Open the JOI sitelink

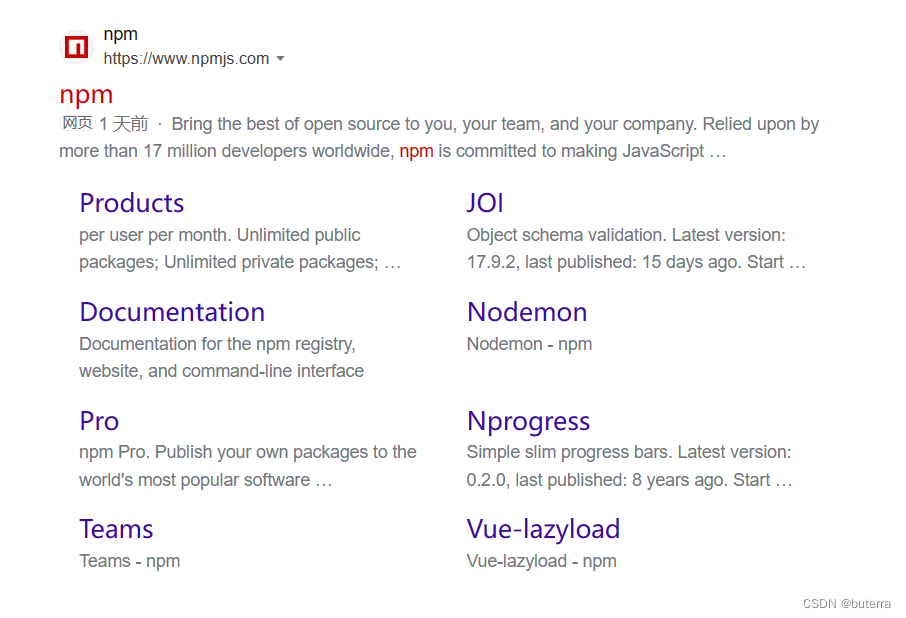(x=485, y=203)
